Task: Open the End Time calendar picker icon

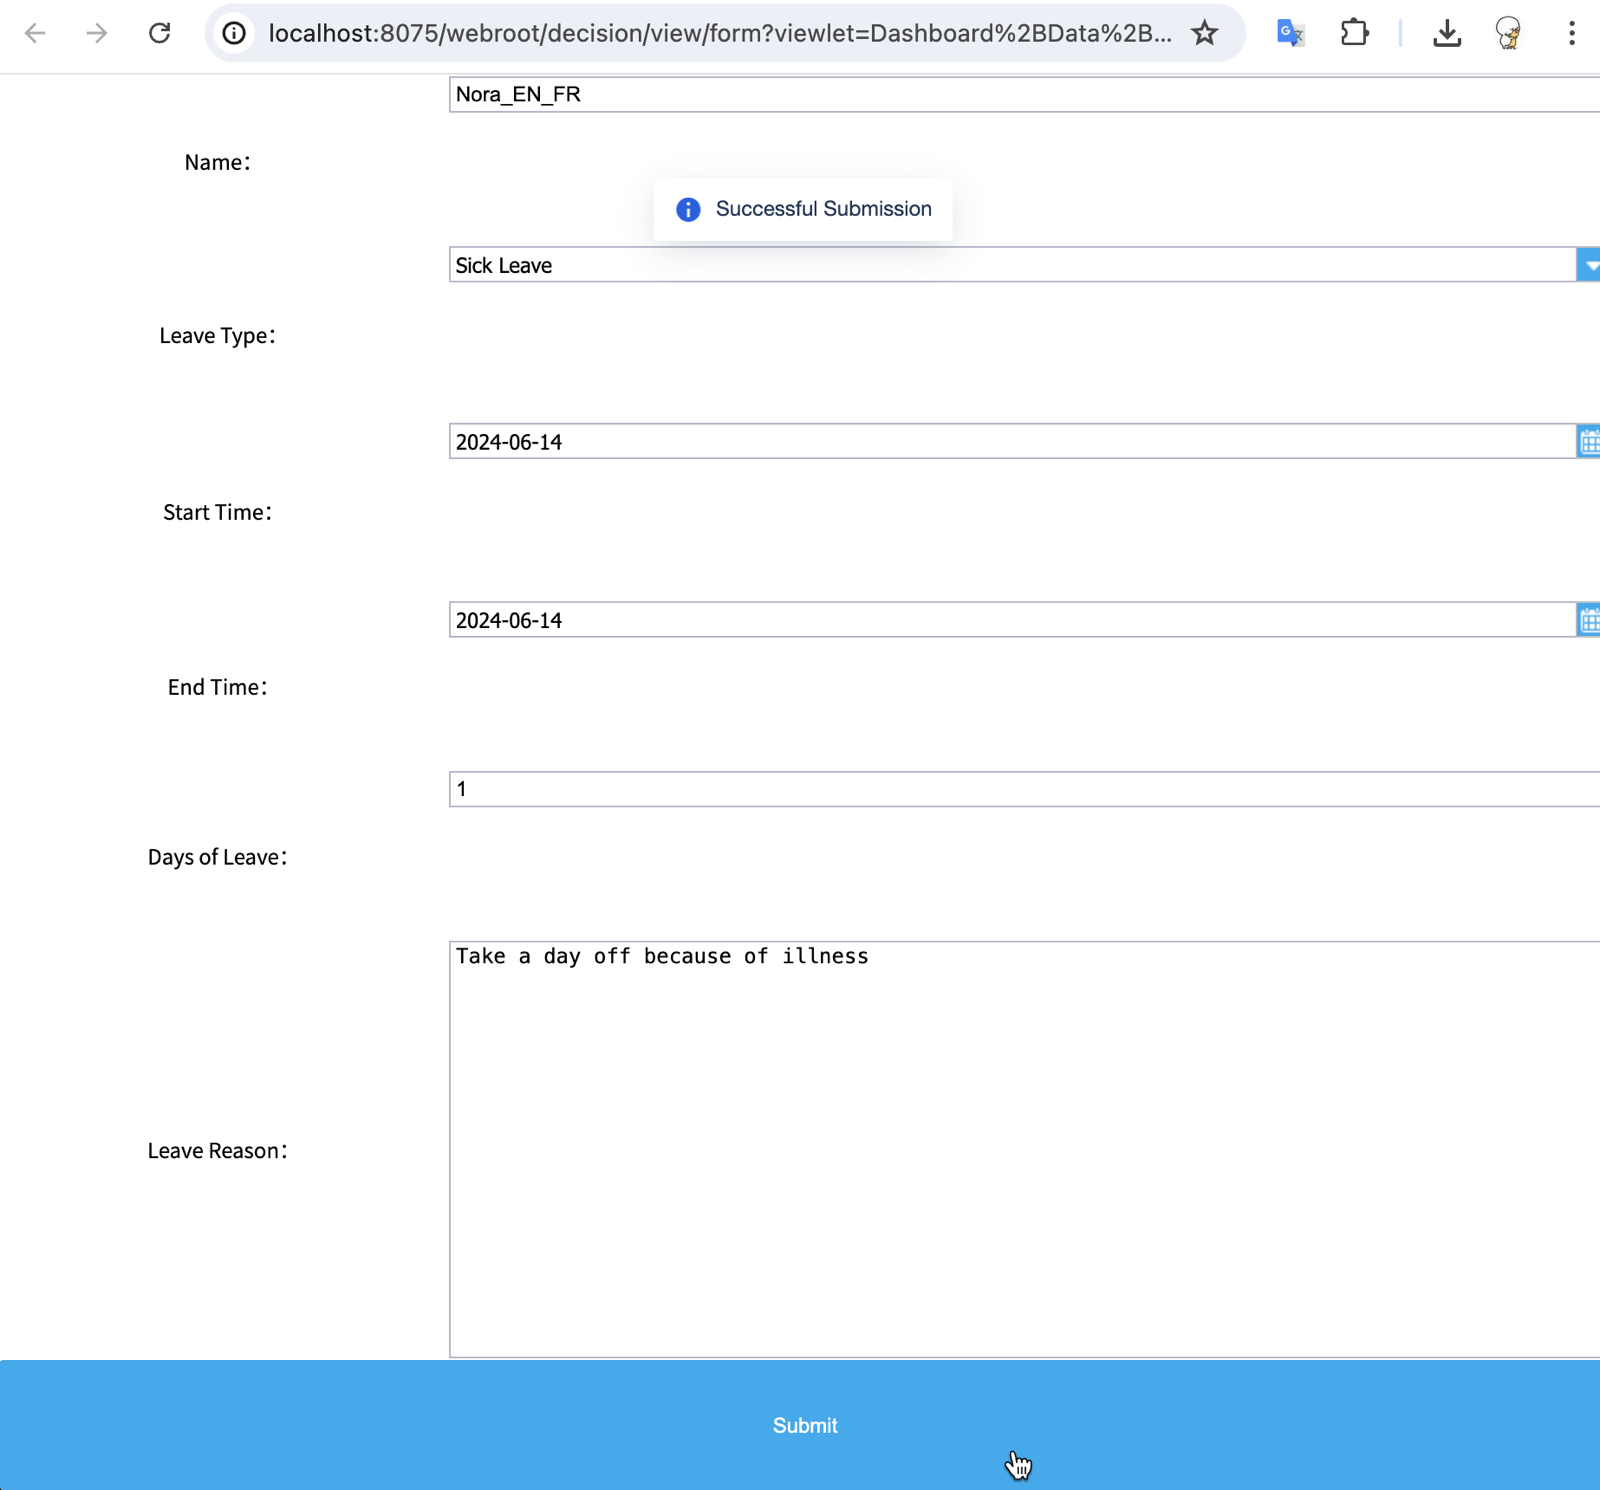Action: (1589, 620)
